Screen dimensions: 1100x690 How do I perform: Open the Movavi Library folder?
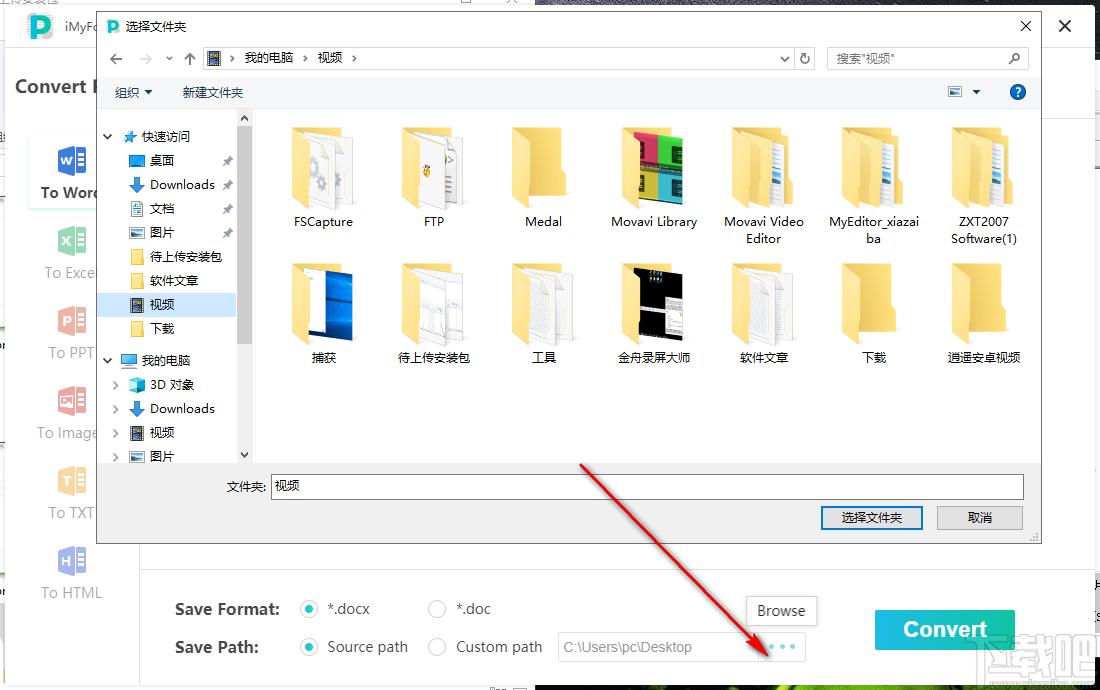[653, 179]
